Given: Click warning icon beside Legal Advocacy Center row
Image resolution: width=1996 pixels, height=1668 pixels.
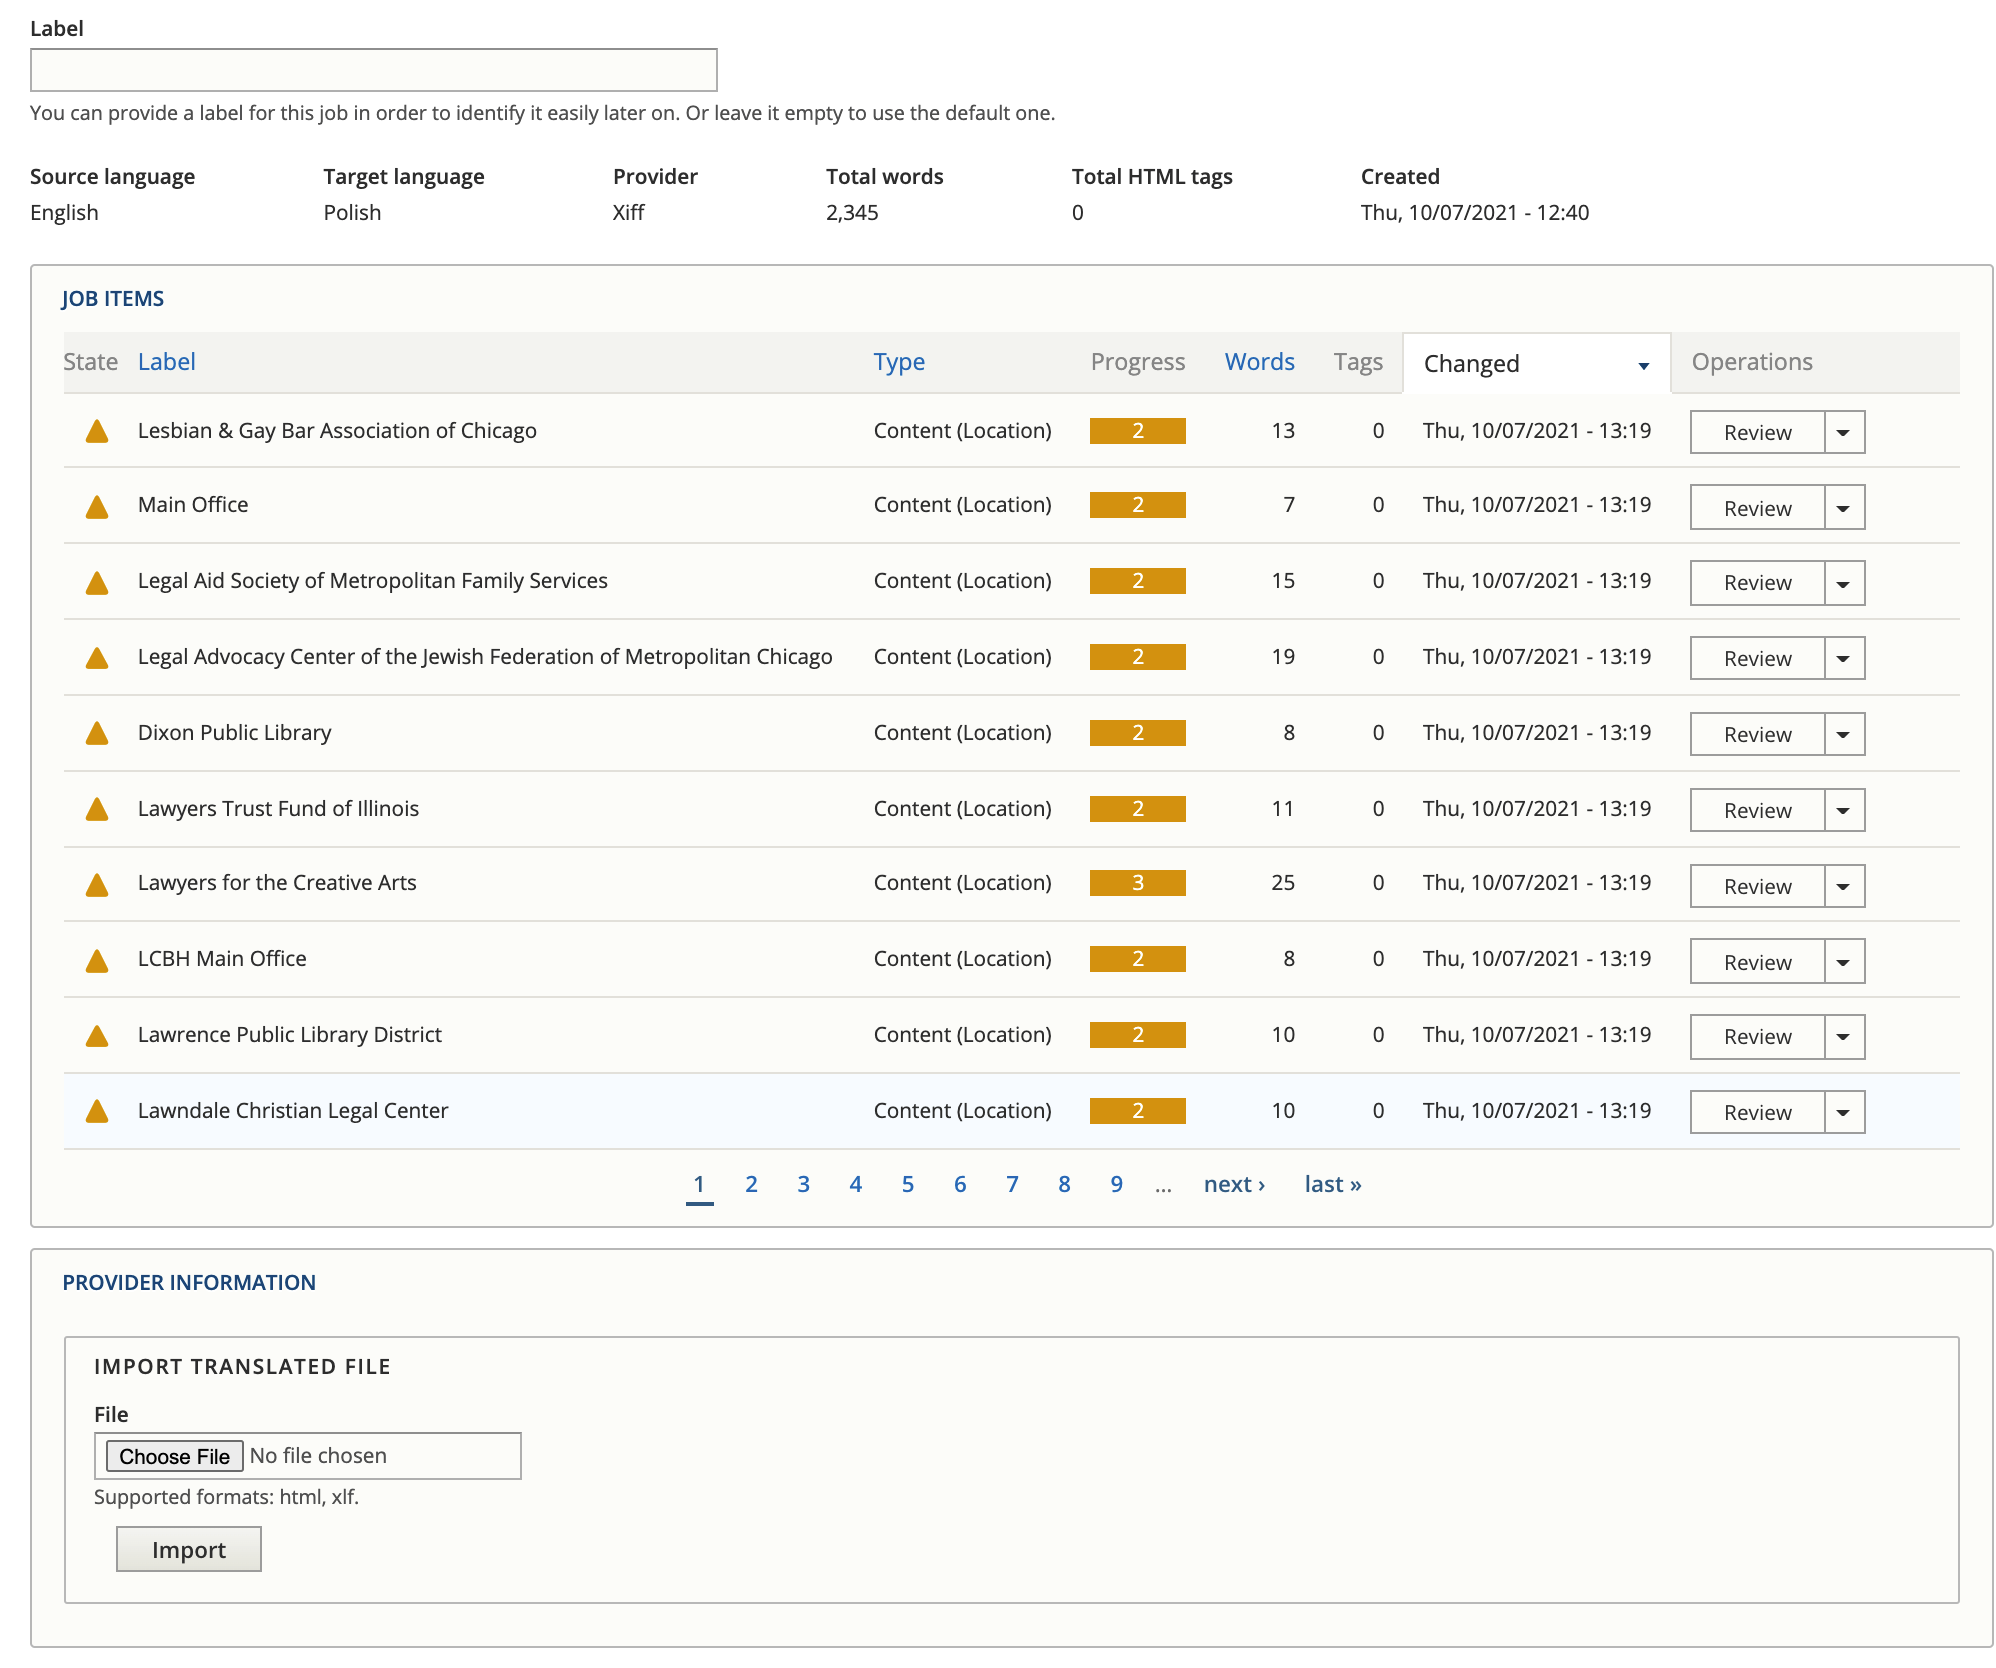Looking at the screenshot, I should 97,658.
